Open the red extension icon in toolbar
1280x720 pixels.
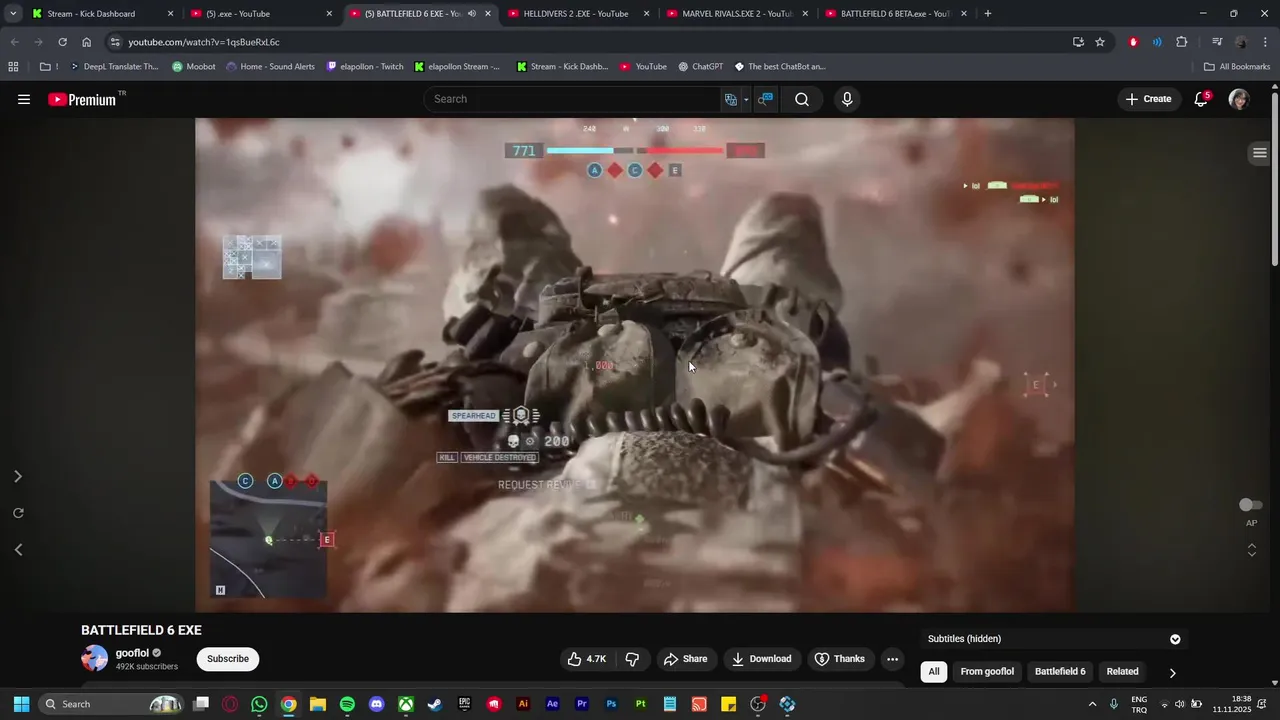[x=1133, y=42]
